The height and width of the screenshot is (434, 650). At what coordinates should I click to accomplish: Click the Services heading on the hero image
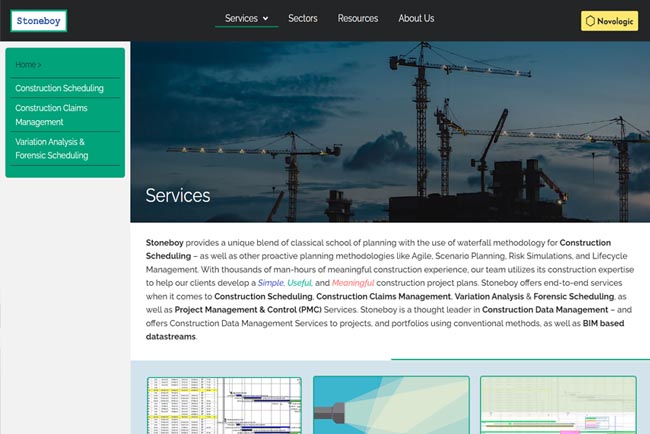pos(178,195)
